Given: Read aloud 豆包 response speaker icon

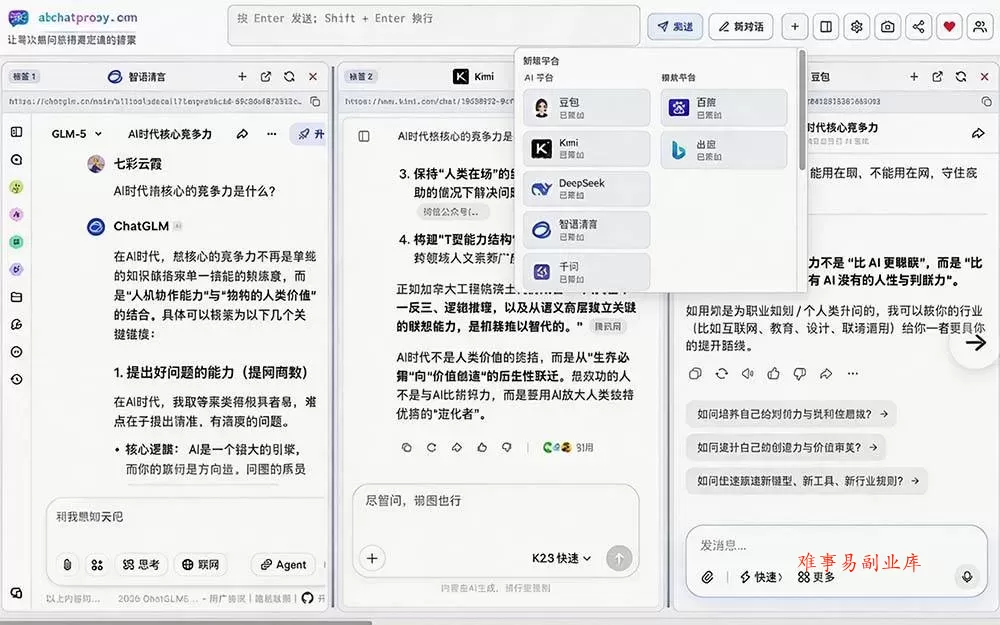Looking at the screenshot, I should [747, 374].
